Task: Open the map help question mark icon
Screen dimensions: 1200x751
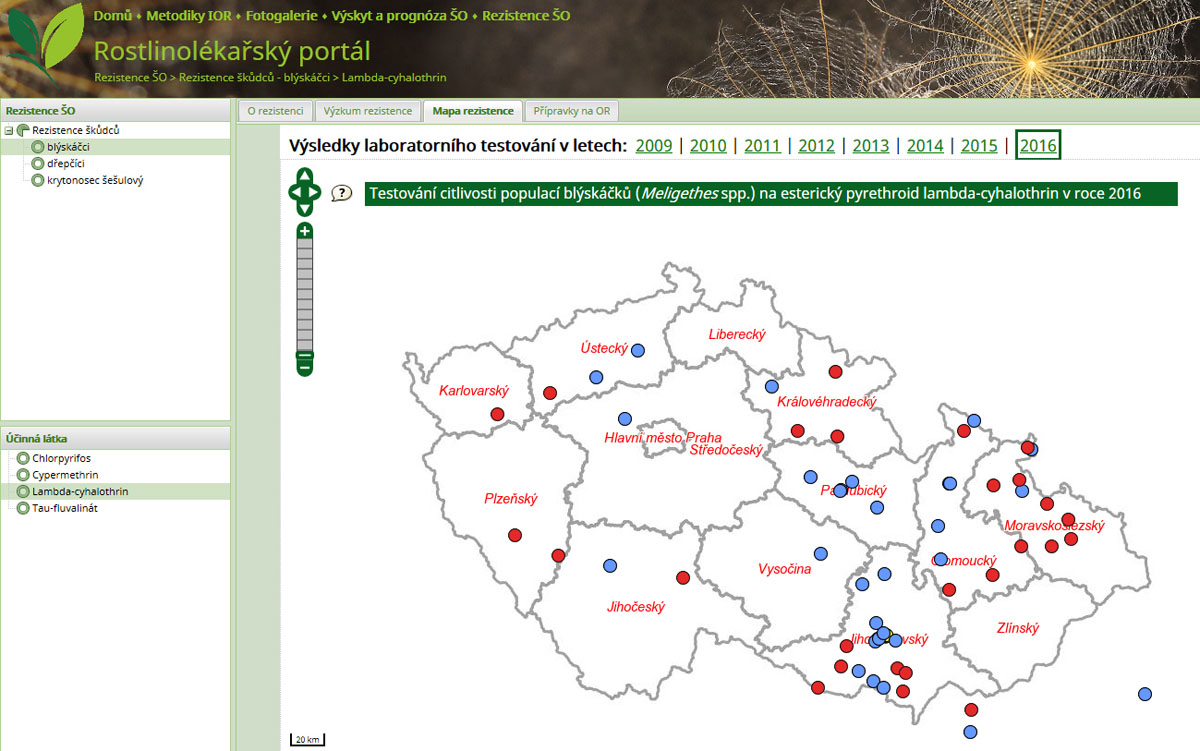Action: 342,193
